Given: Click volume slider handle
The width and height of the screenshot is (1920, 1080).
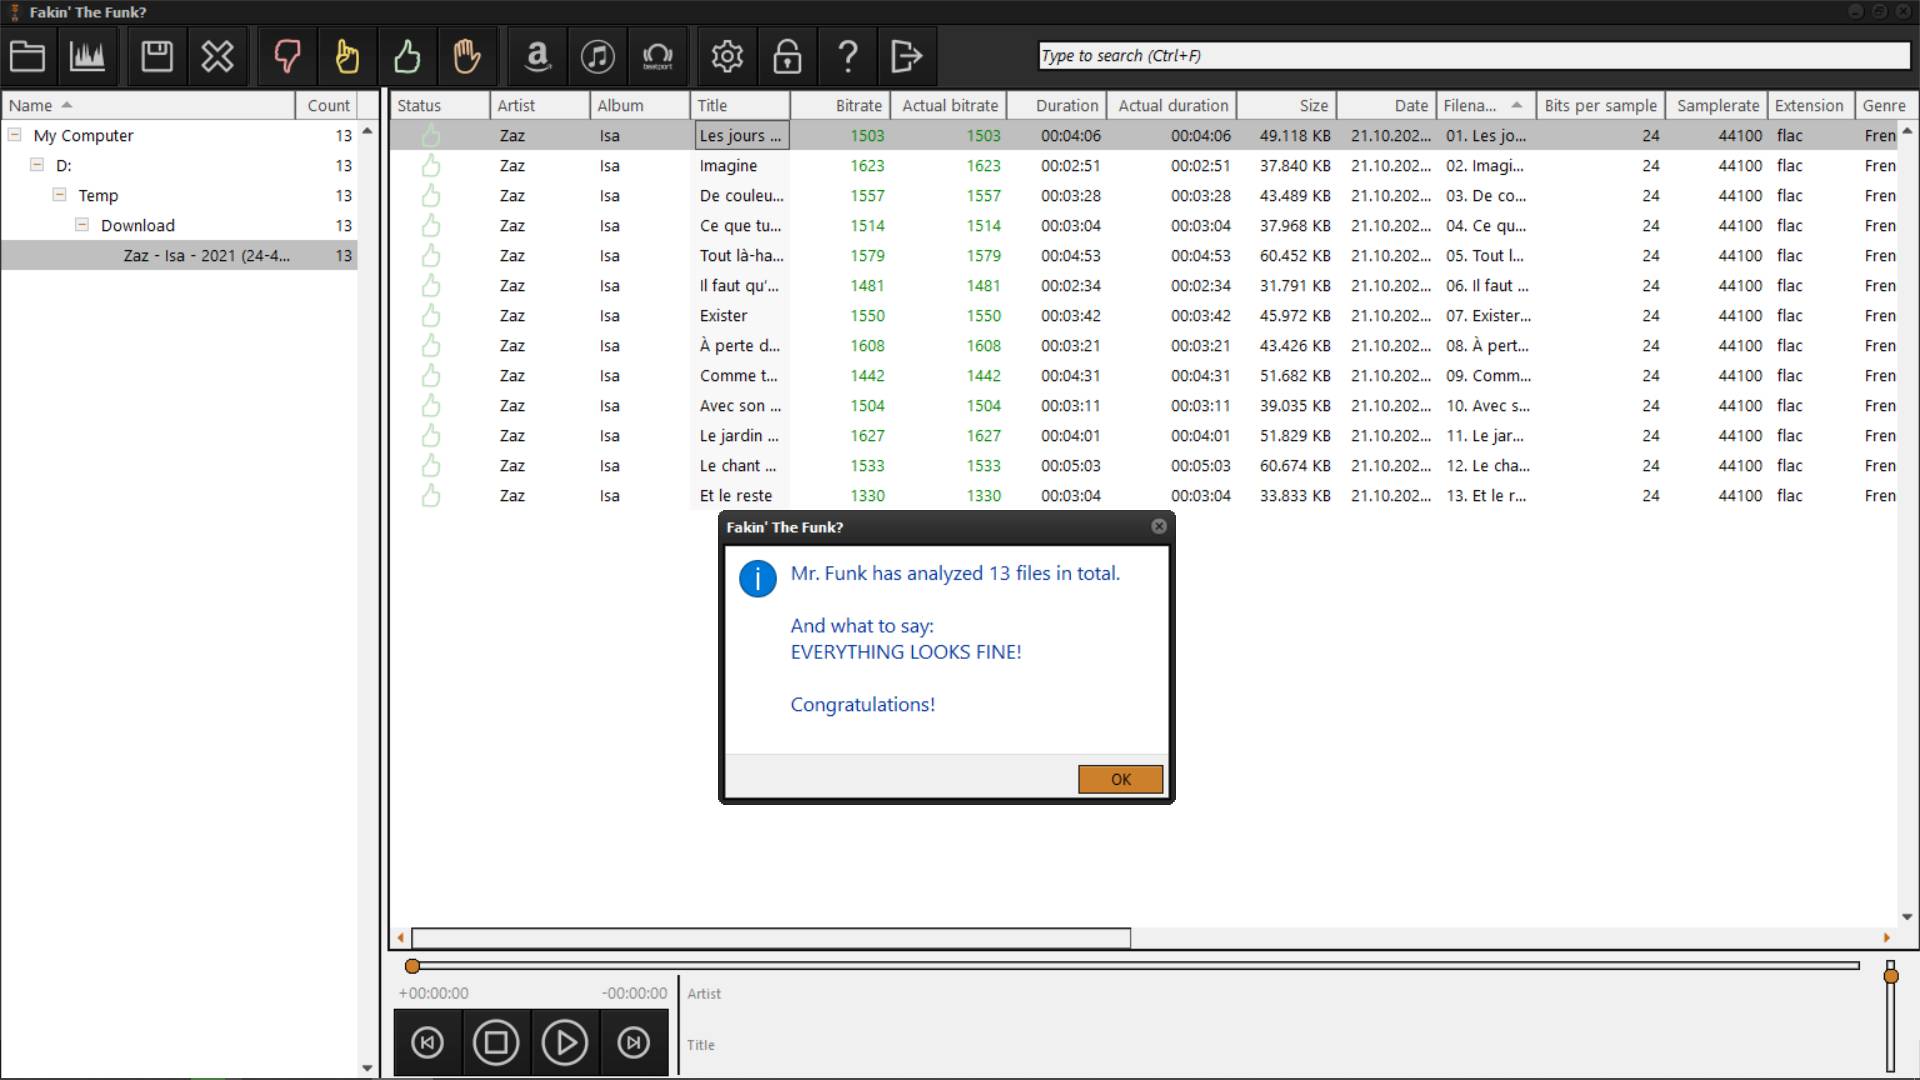Looking at the screenshot, I should (x=1890, y=976).
